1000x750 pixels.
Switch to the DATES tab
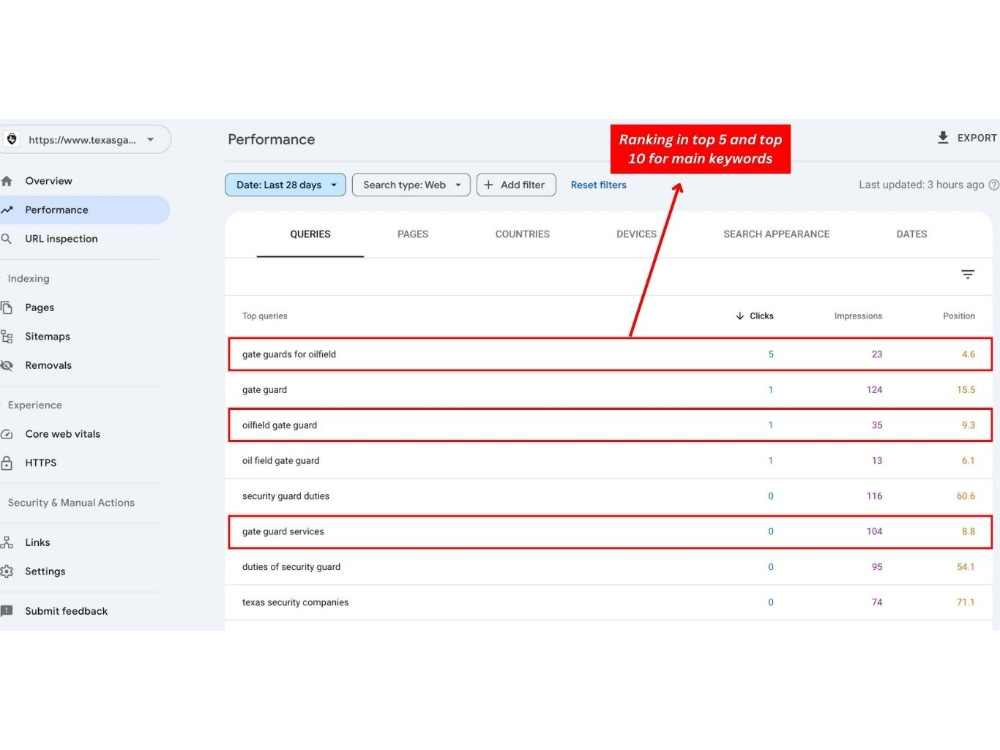pyautogui.click(x=911, y=234)
